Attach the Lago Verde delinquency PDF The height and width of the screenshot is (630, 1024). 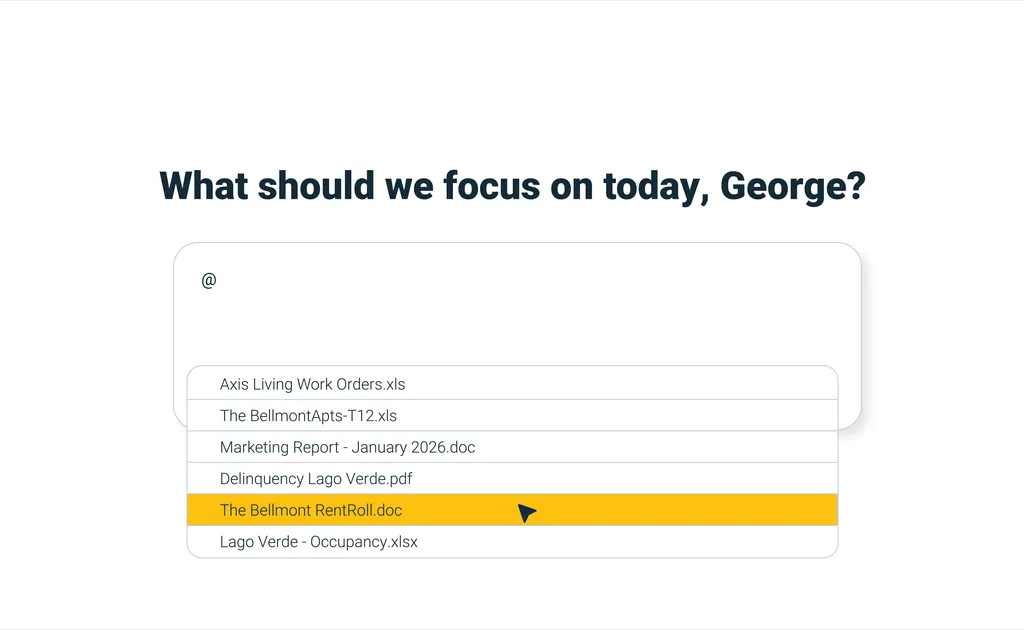(316, 479)
